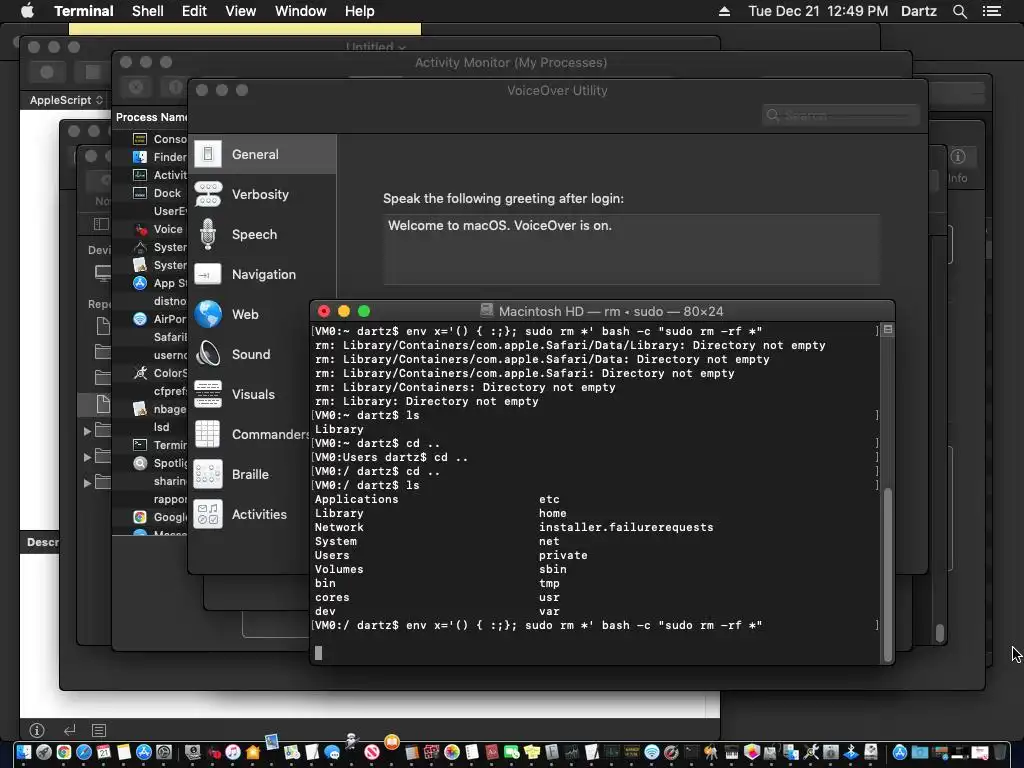
Task: Open the Apple menu
Action: (x=27, y=11)
